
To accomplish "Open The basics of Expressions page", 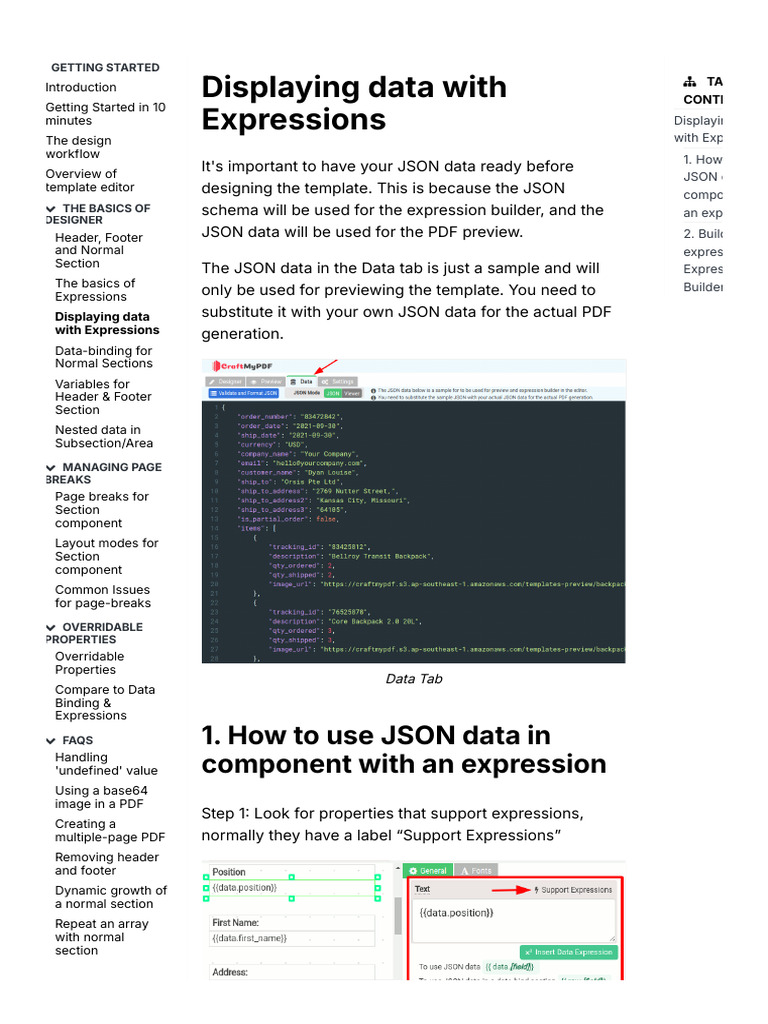I will pos(95,290).
